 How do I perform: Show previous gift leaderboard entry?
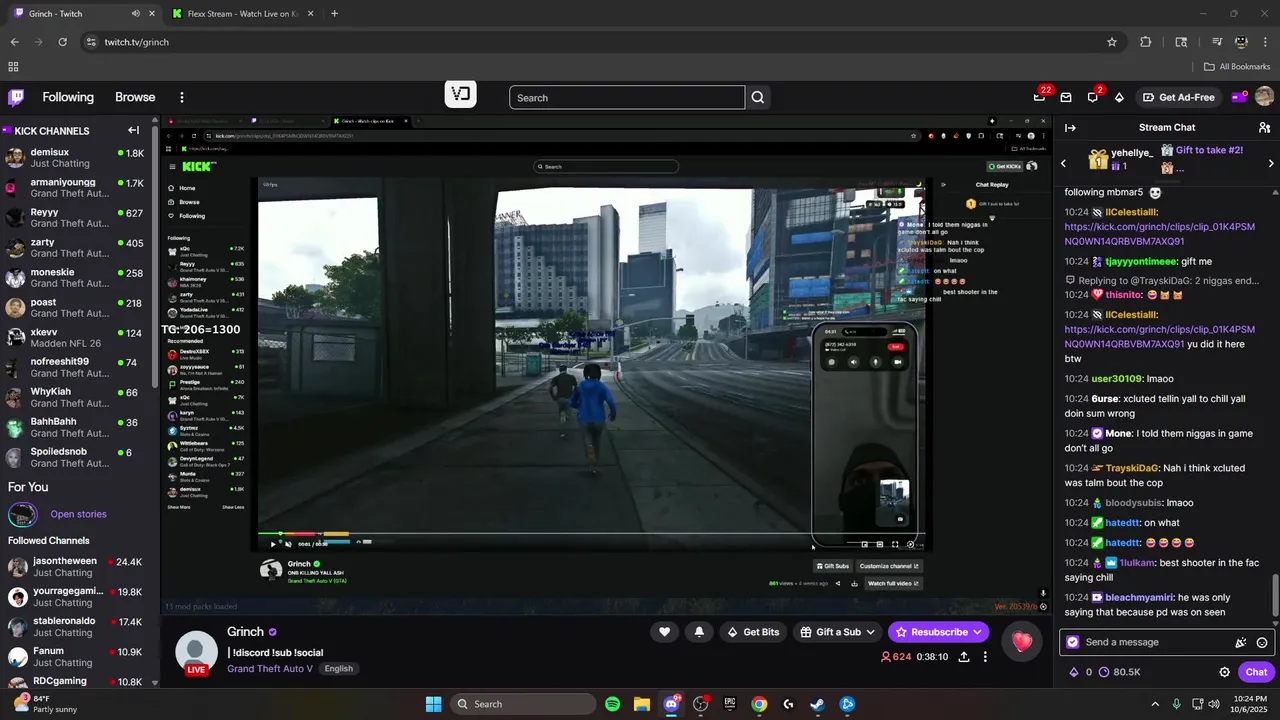click(x=1064, y=162)
